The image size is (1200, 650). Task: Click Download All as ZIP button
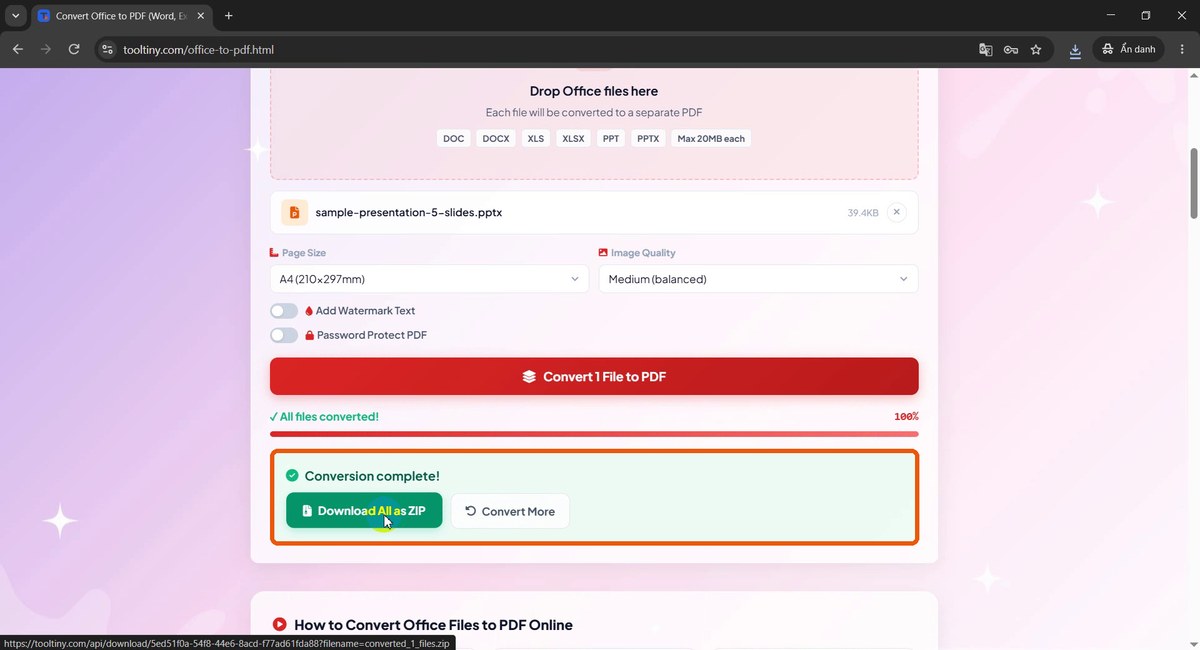(x=364, y=511)
